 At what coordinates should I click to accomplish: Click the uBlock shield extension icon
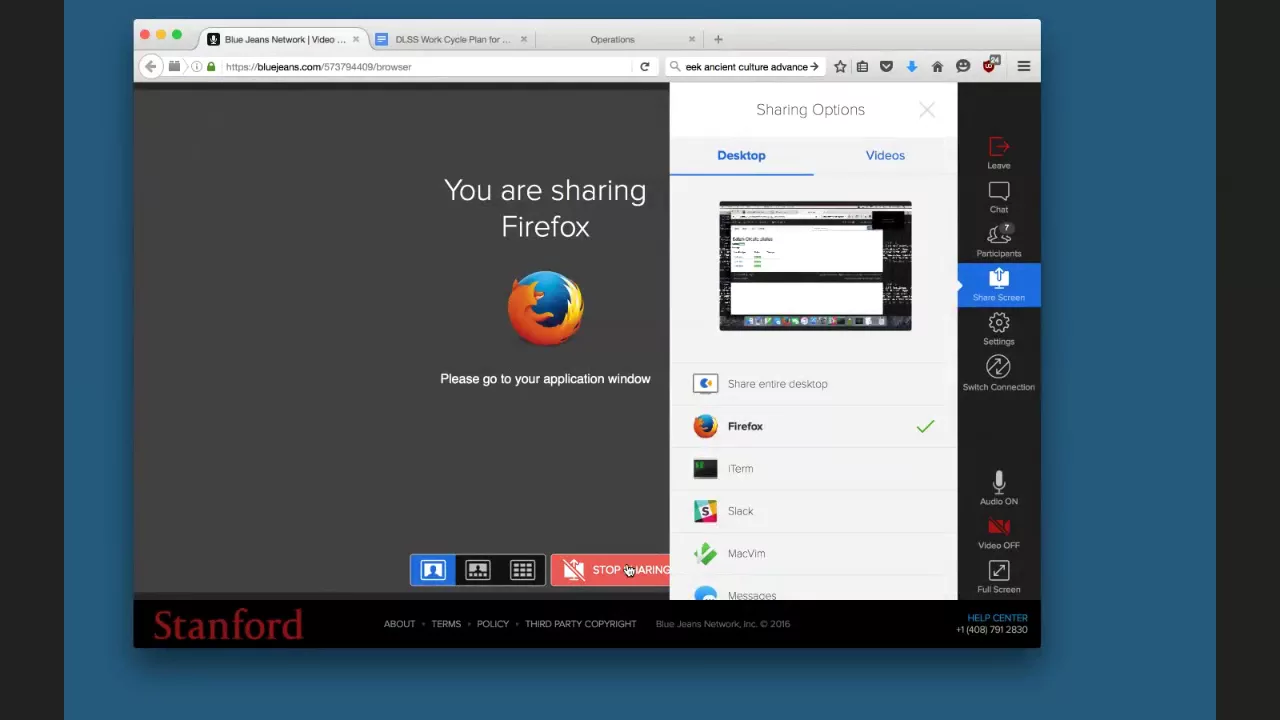(990, 65)
